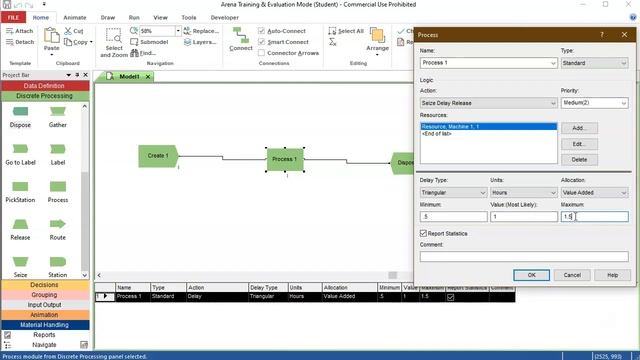Select the Station module icon

(x=58, y=261)
